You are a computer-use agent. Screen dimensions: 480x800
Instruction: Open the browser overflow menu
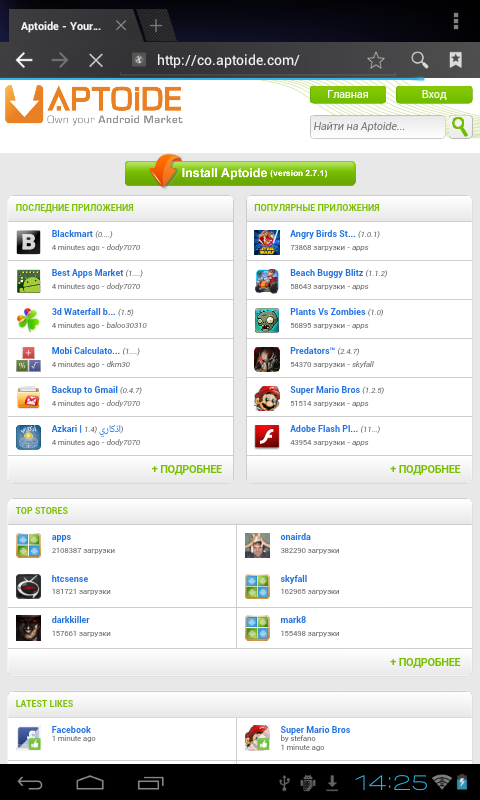click(456, 21)
